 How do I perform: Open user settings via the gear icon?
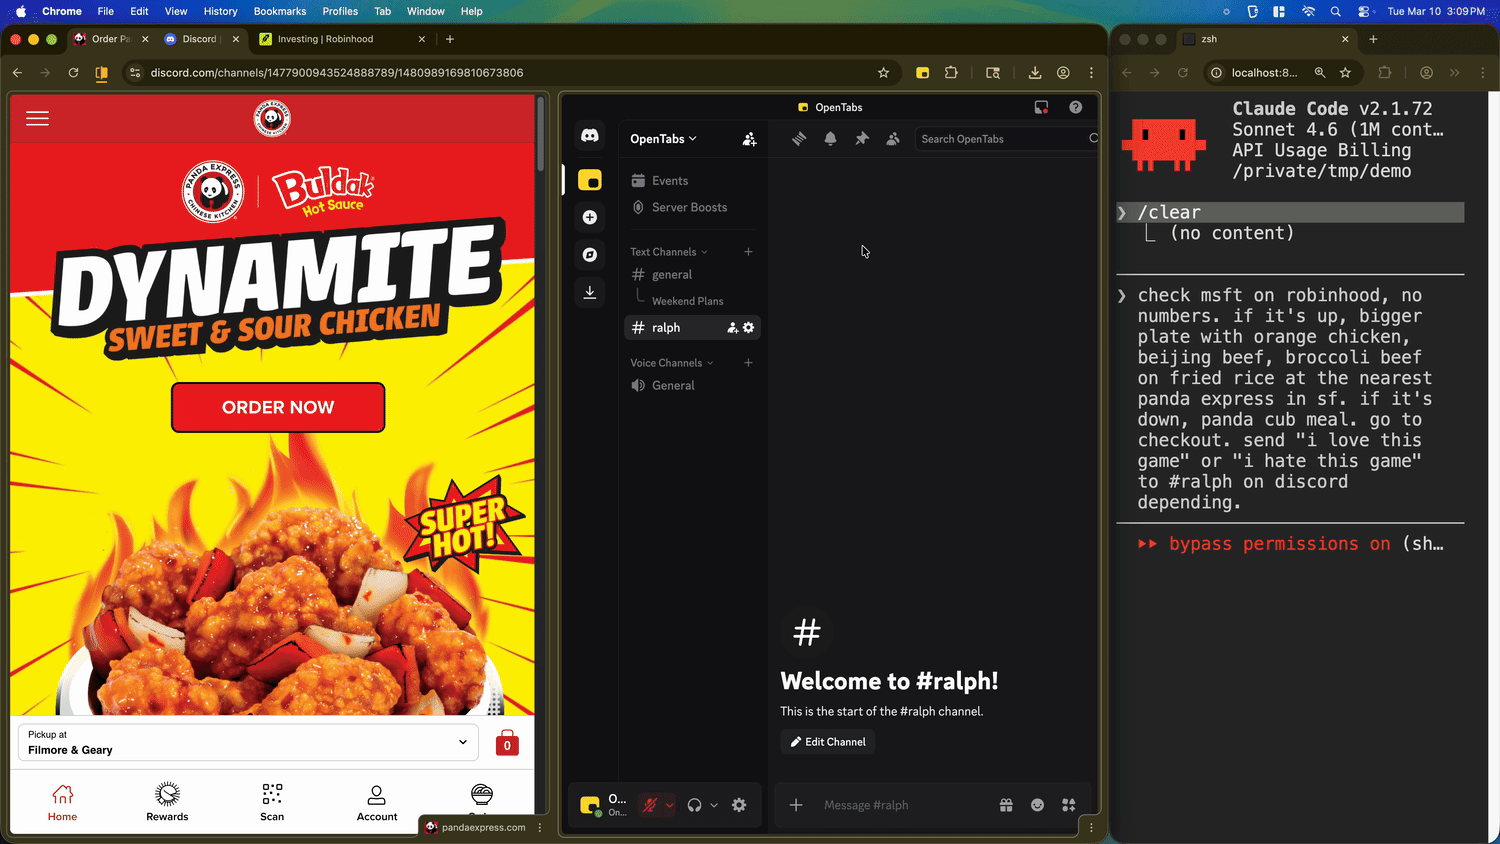(x=739, y=805)
